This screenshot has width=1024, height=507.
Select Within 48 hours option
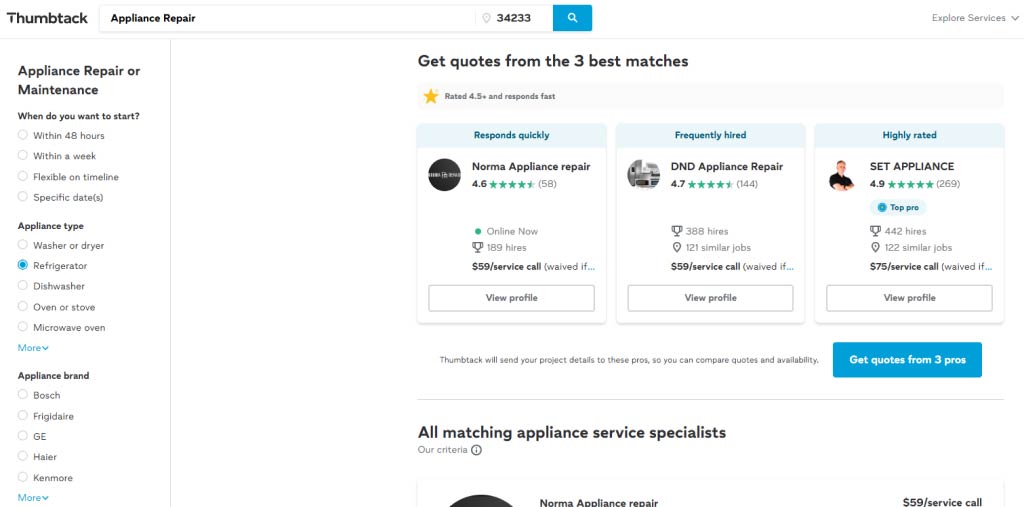tap(23, 135)
